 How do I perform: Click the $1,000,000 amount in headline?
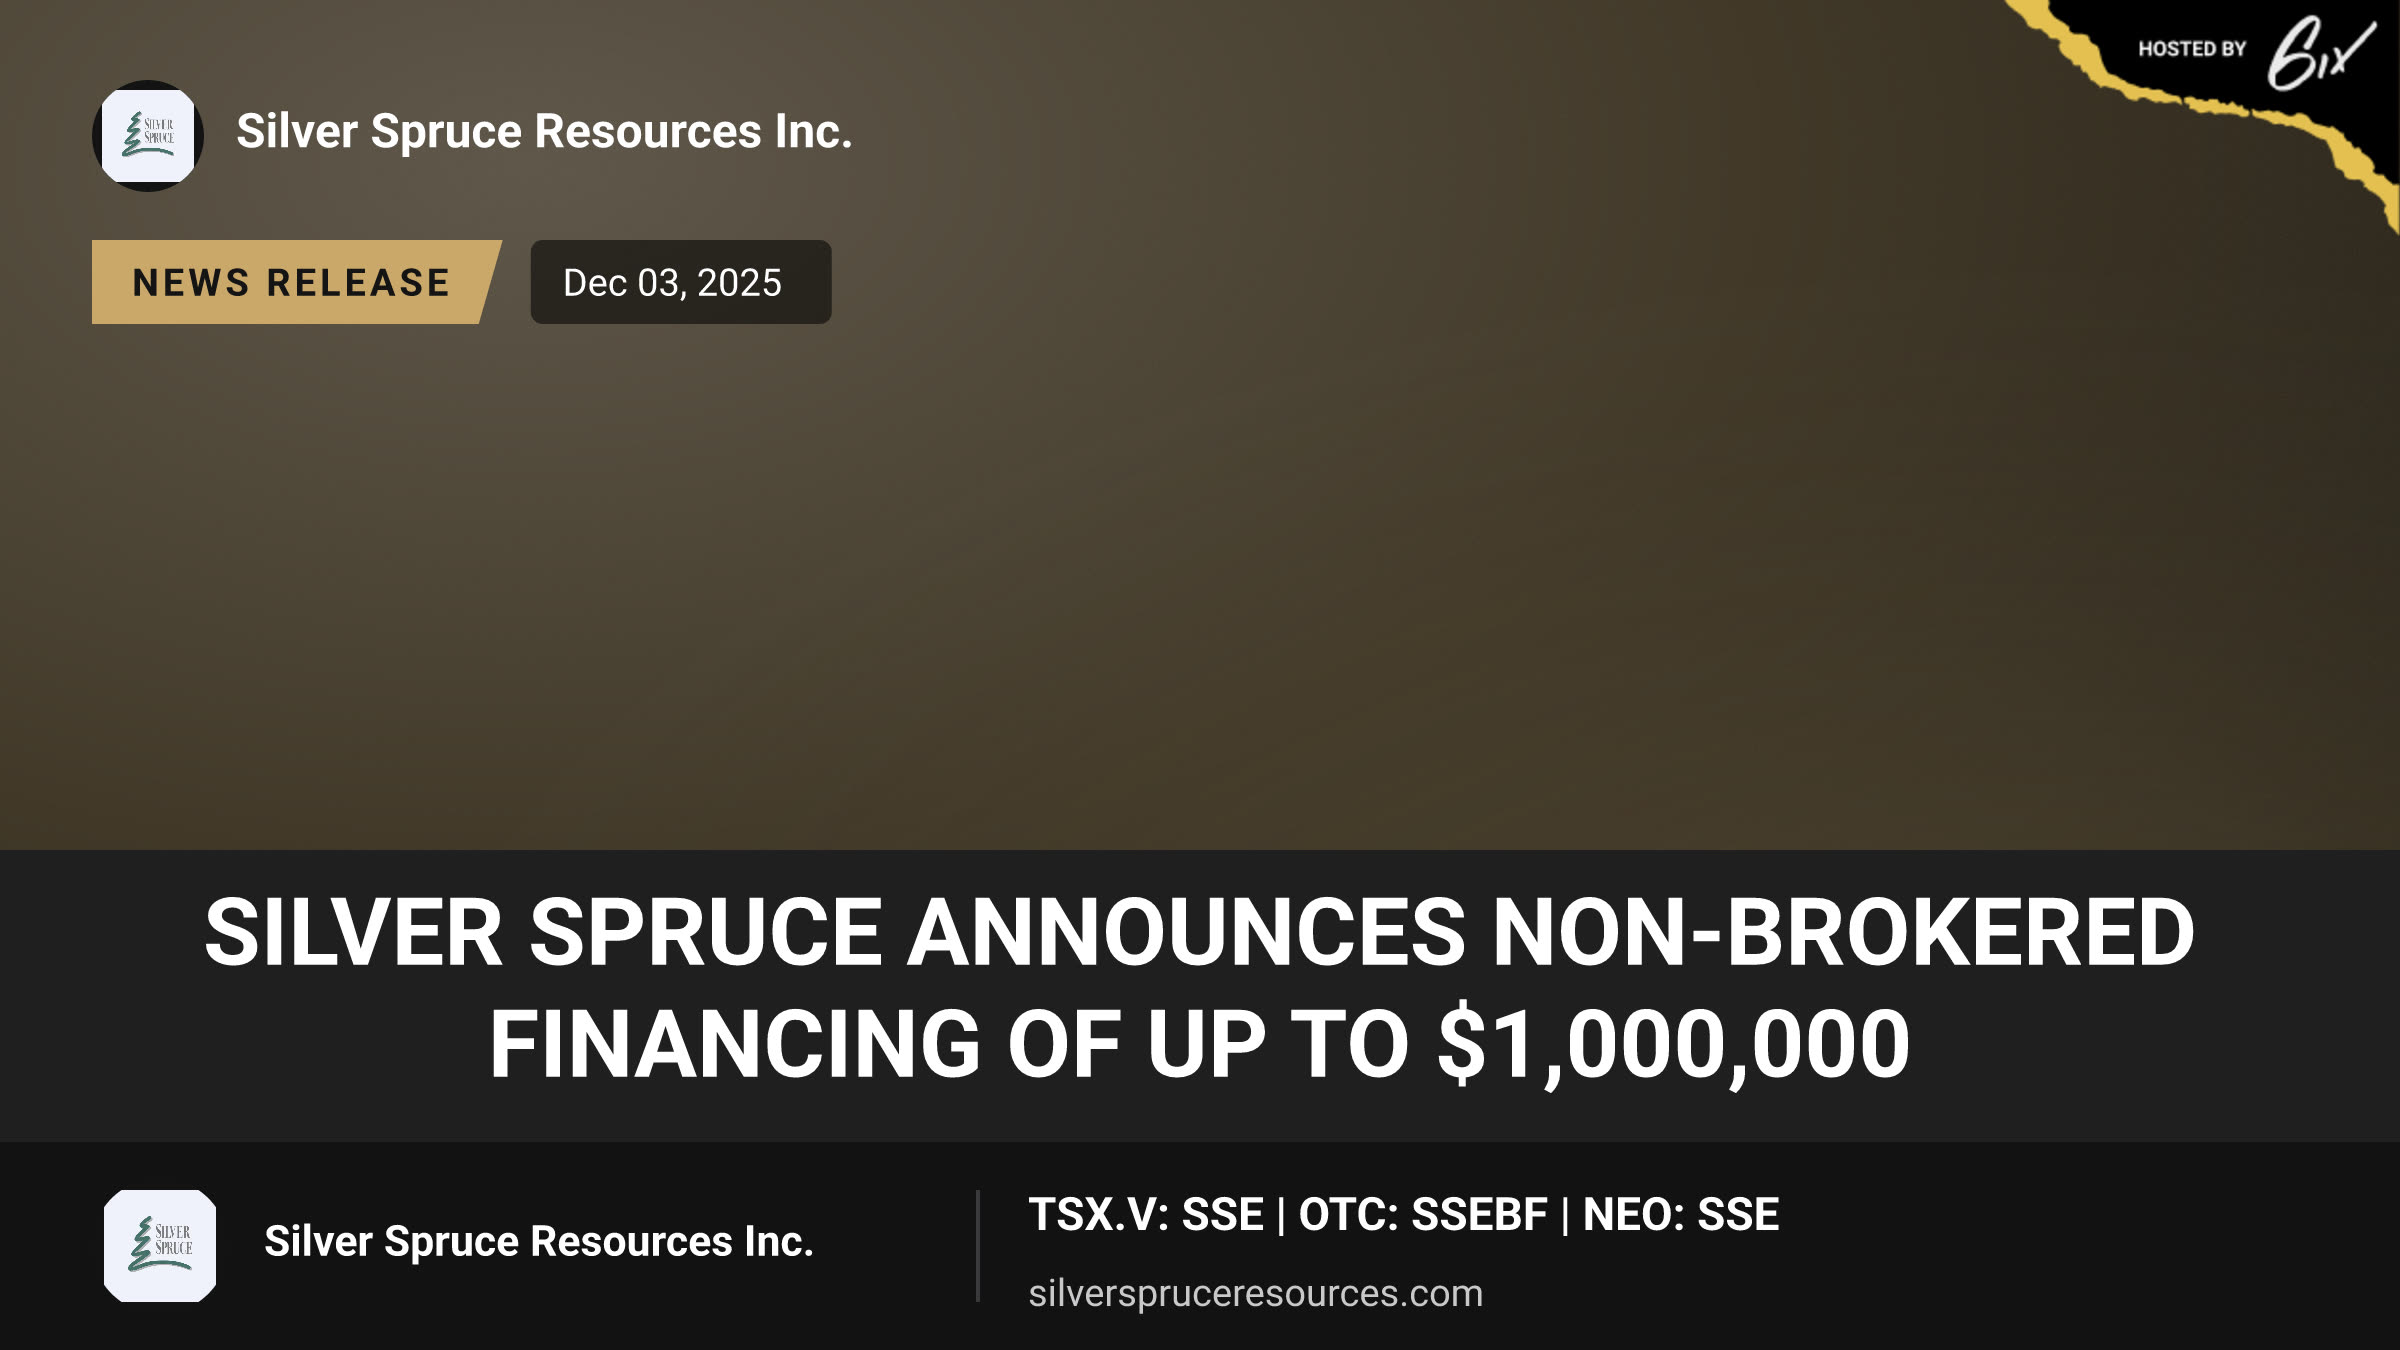(1674, 1045)
